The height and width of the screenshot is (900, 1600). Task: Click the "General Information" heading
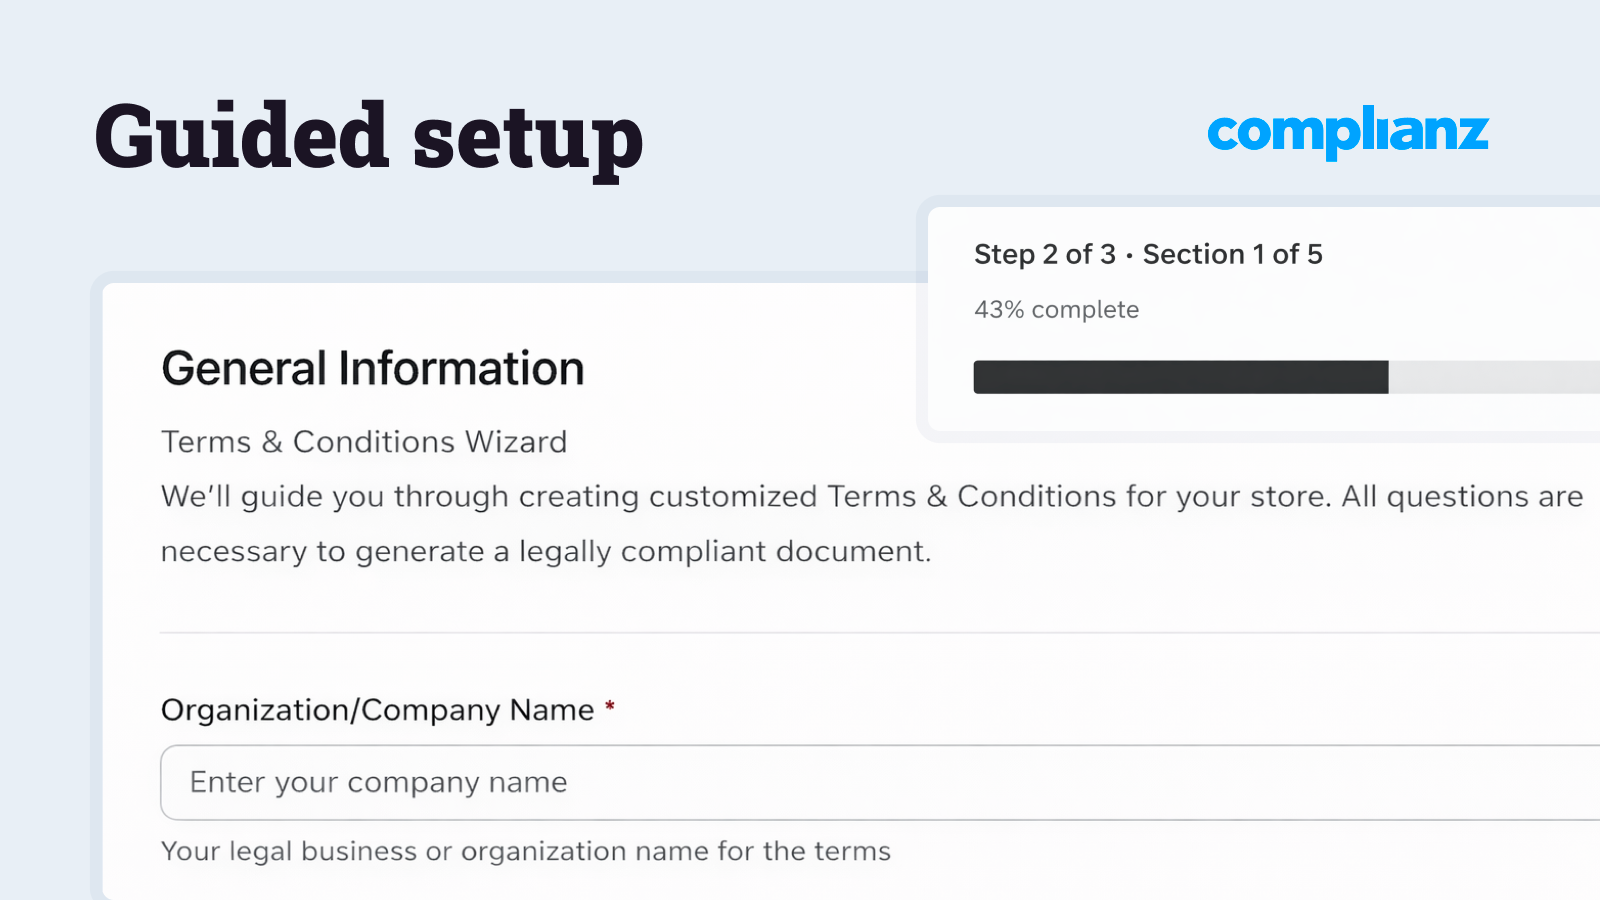372,369
